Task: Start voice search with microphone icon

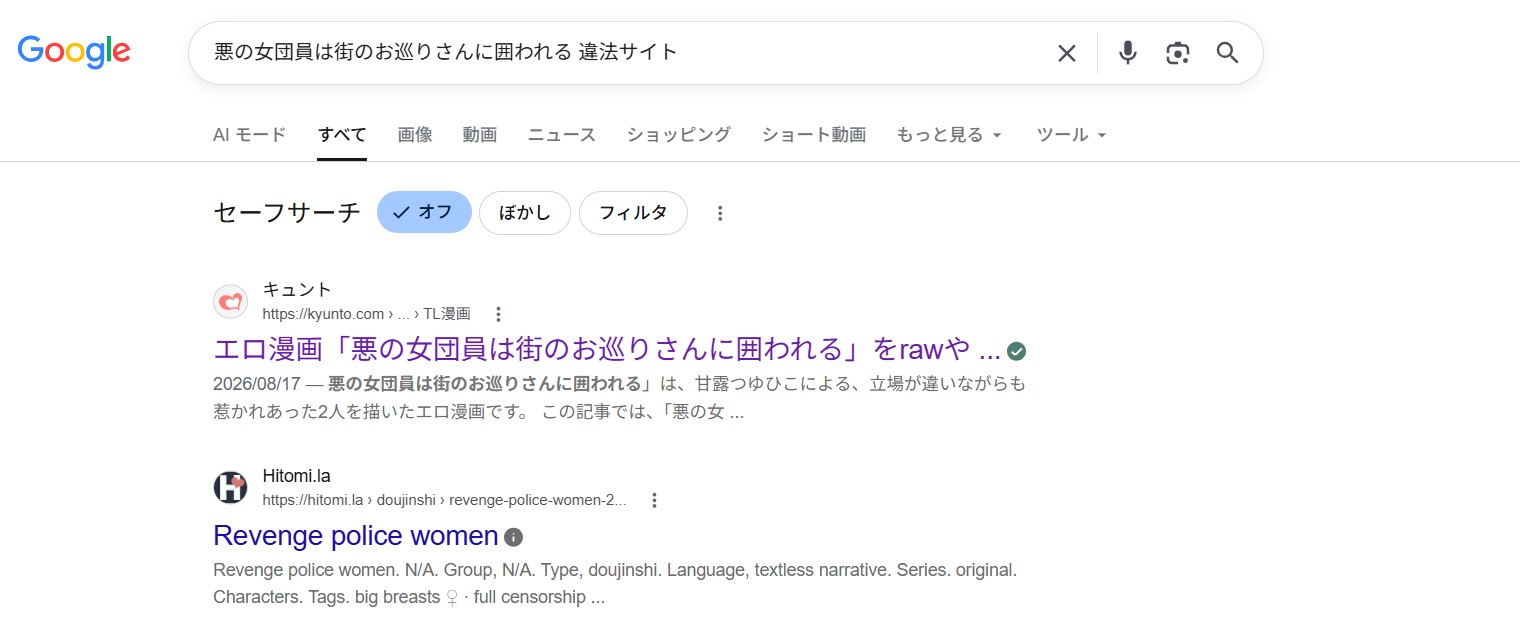Action: point(1128,53)
